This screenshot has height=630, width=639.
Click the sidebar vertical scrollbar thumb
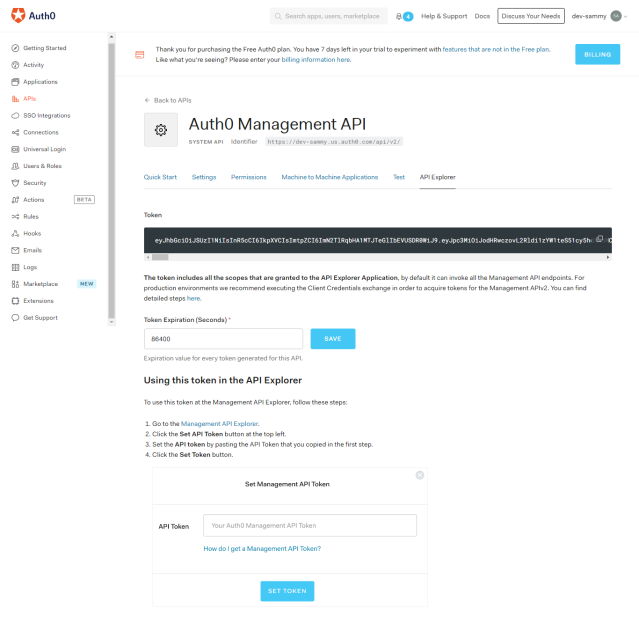[x=111, y=181]
